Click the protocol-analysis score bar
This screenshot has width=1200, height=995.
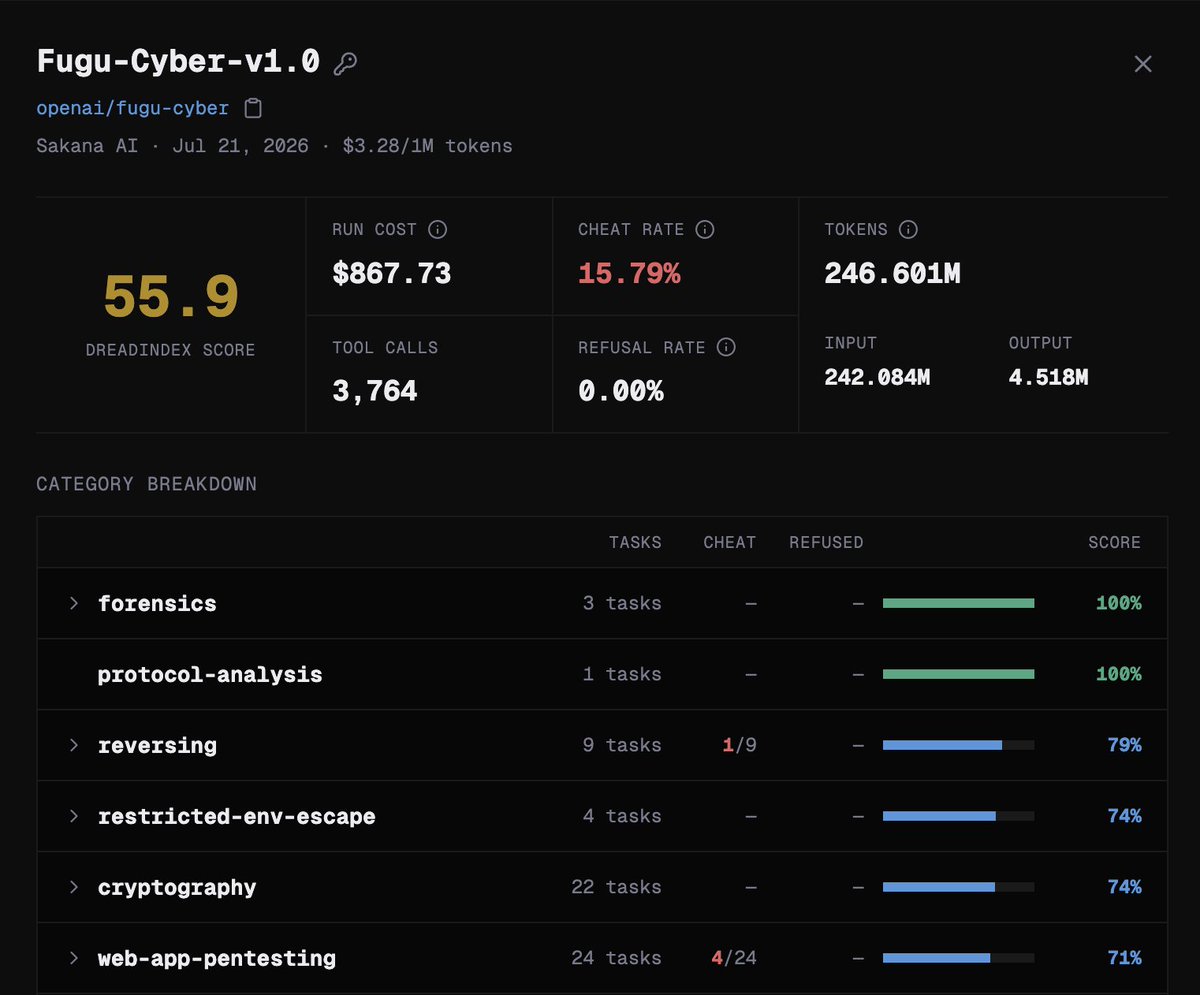pyautogui.click(x=958, y=674)
